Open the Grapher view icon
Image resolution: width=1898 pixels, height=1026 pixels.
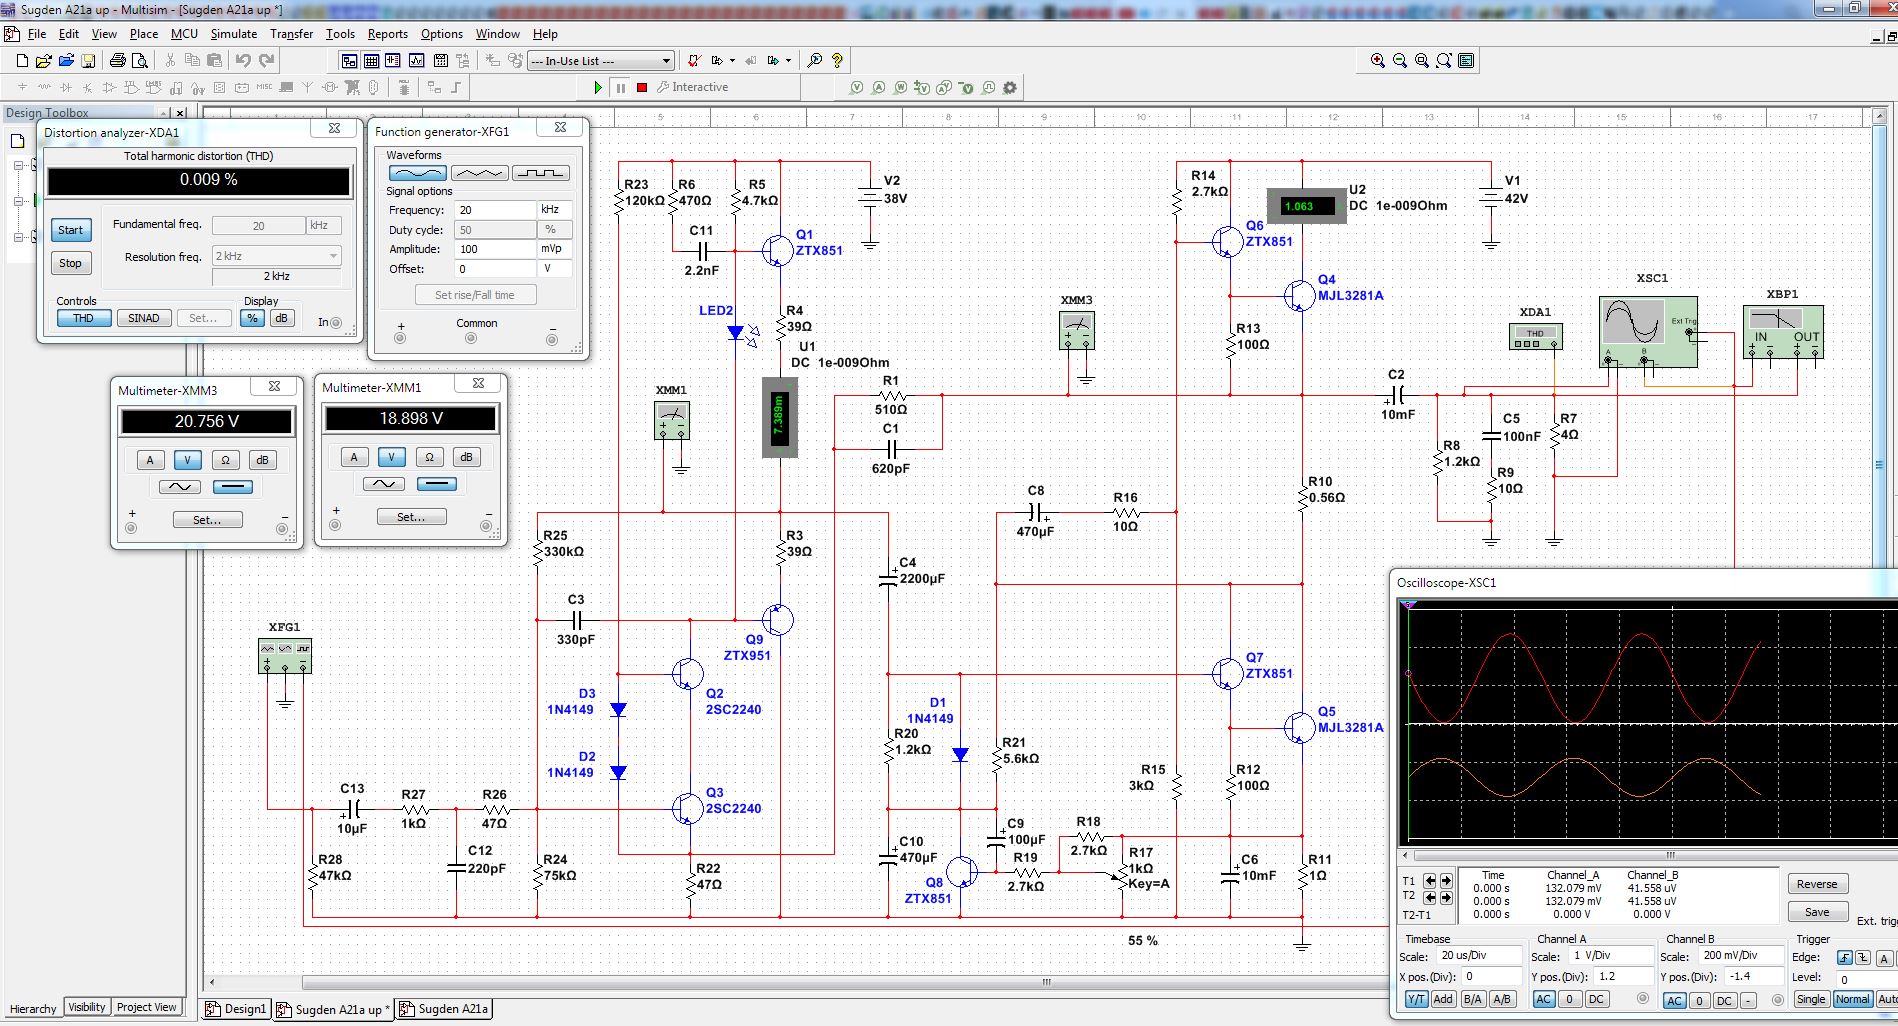point(416,61)
